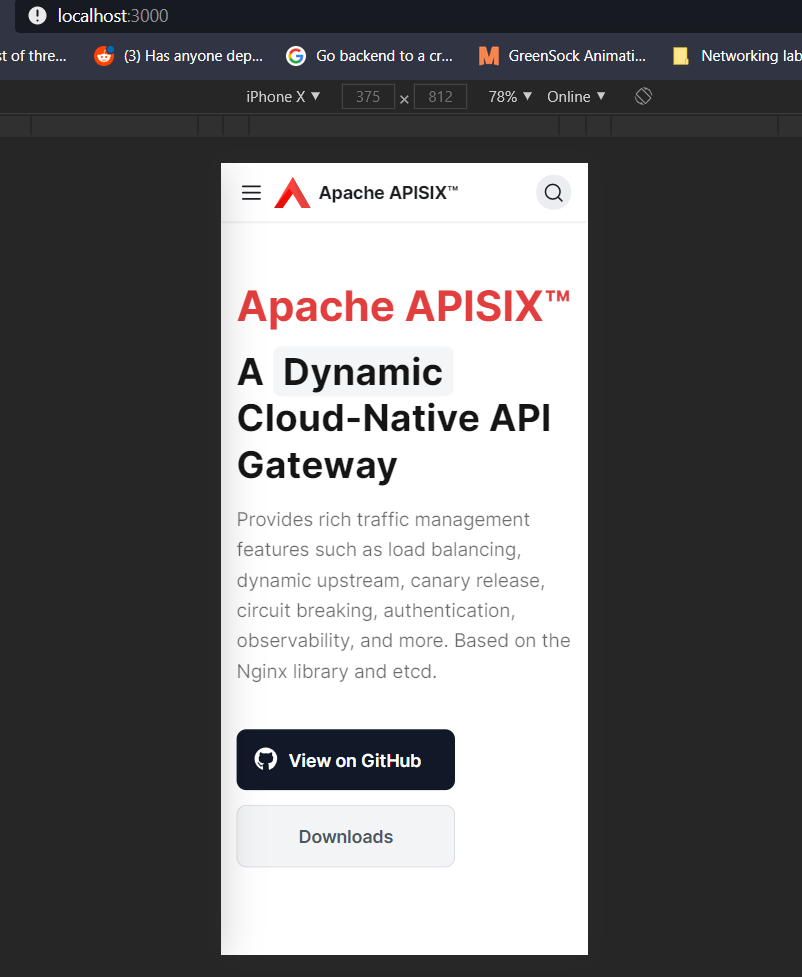Click the 'Provides rich traffic management' line
The height and width of the screenshot is (977, 802).
(x=383, y=519)
